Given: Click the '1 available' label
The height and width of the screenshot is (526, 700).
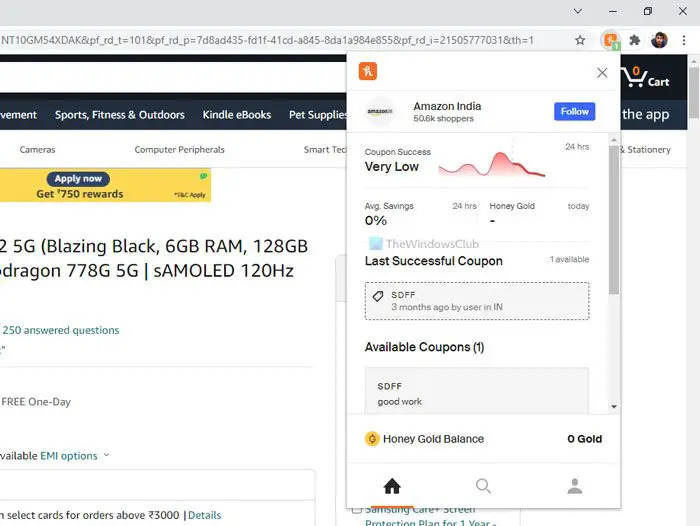Looking at the screenshot, I should [569, 259].
